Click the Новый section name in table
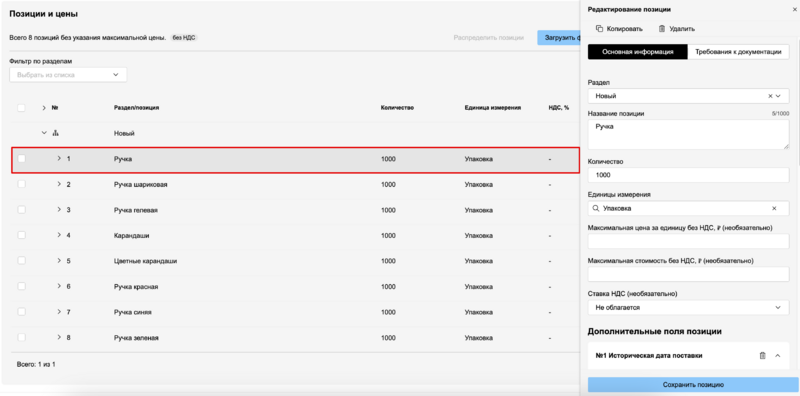 (x=124, y=133)
